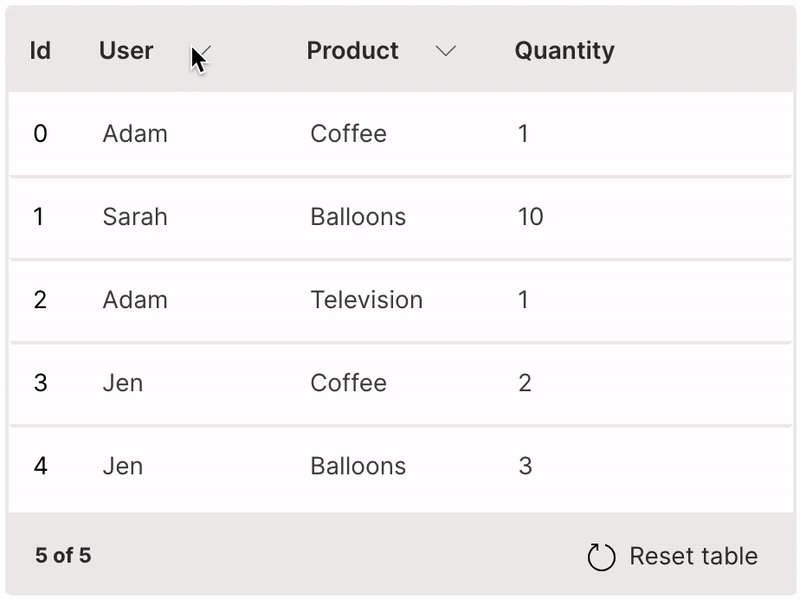This screenshot has height=599, width=800.
Task: Click Balloons in Sarah's row
Action: pyautogui.click(x=358, y=217)
